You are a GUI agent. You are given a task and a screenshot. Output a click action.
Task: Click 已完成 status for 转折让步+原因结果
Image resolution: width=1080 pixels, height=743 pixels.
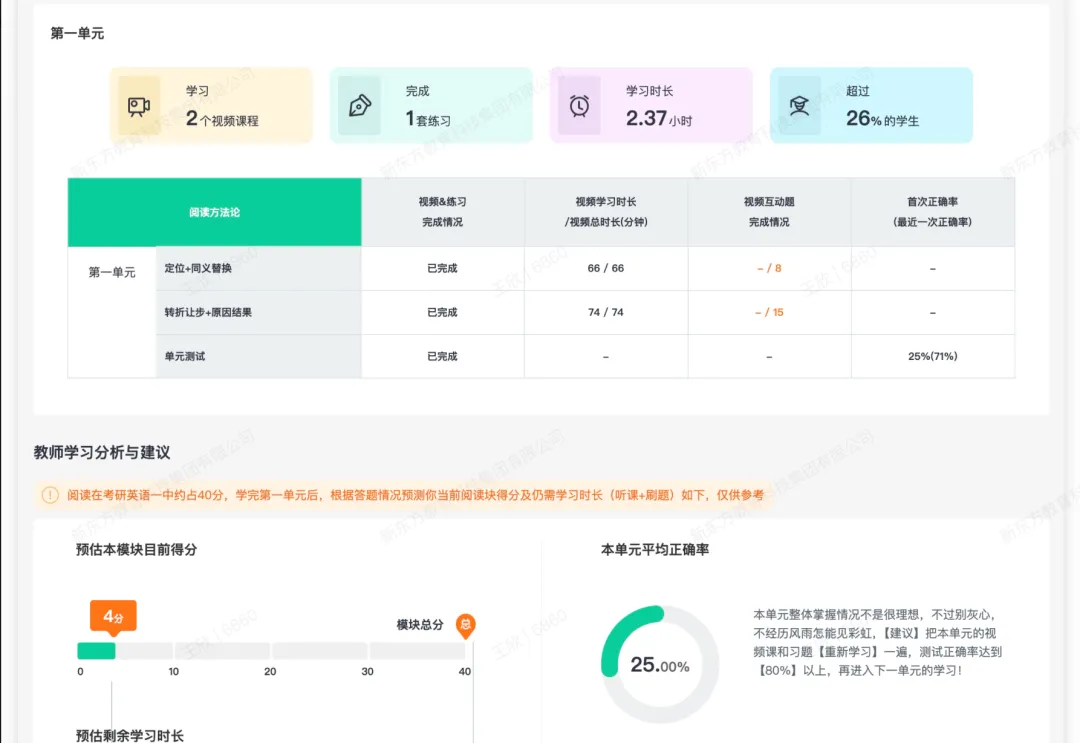[442, 313]
